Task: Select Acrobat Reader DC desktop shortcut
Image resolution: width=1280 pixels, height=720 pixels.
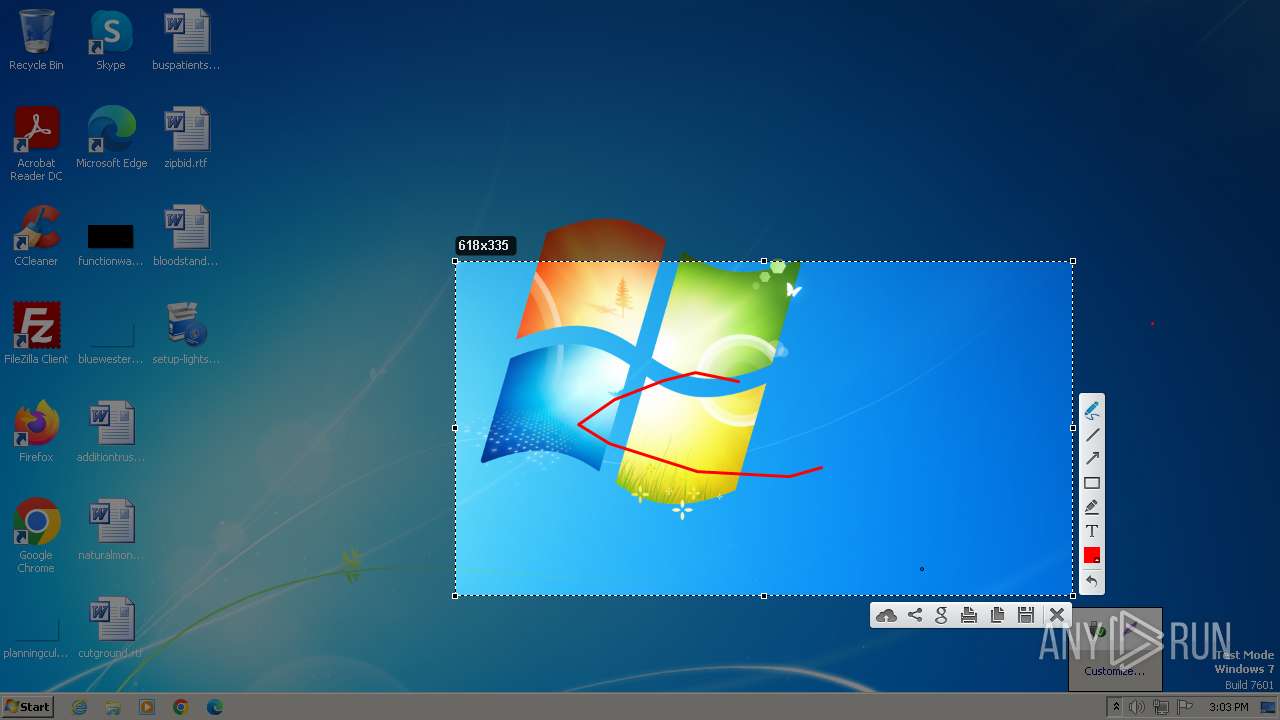Action: pos(36,144)
